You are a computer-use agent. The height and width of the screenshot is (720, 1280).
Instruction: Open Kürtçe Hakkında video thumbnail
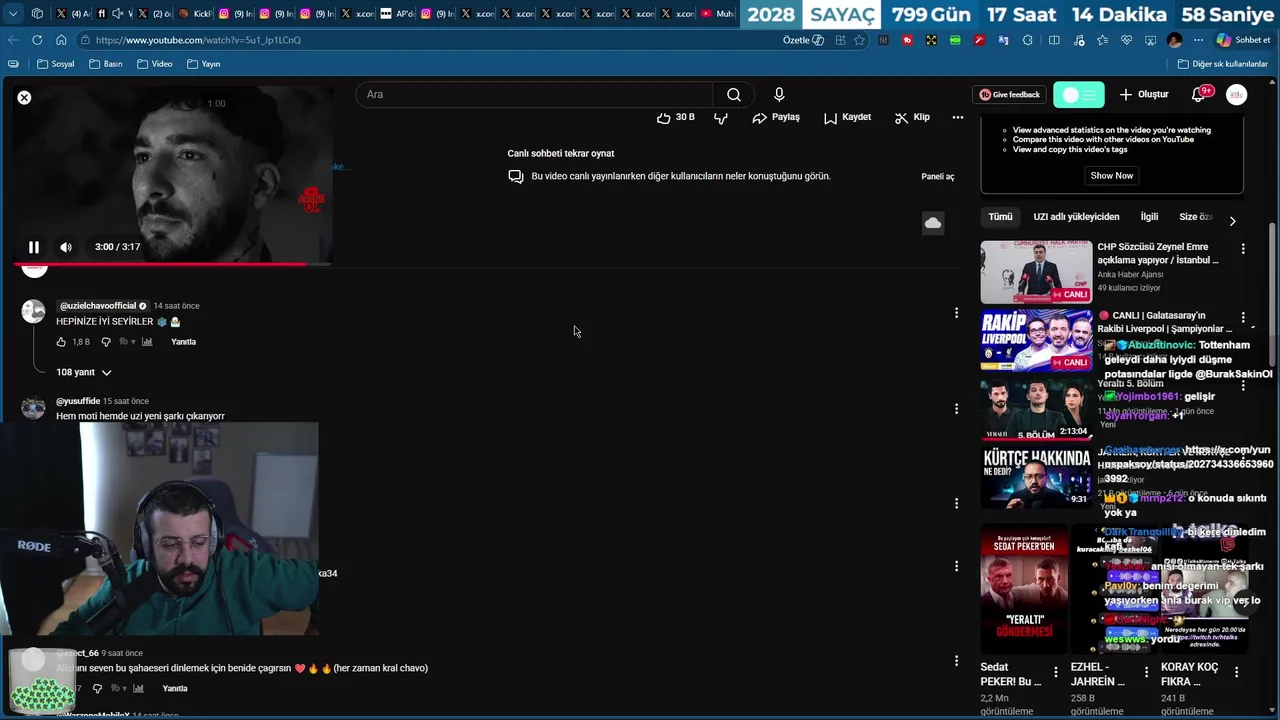pyautogui.click(x=1036, y=478)
